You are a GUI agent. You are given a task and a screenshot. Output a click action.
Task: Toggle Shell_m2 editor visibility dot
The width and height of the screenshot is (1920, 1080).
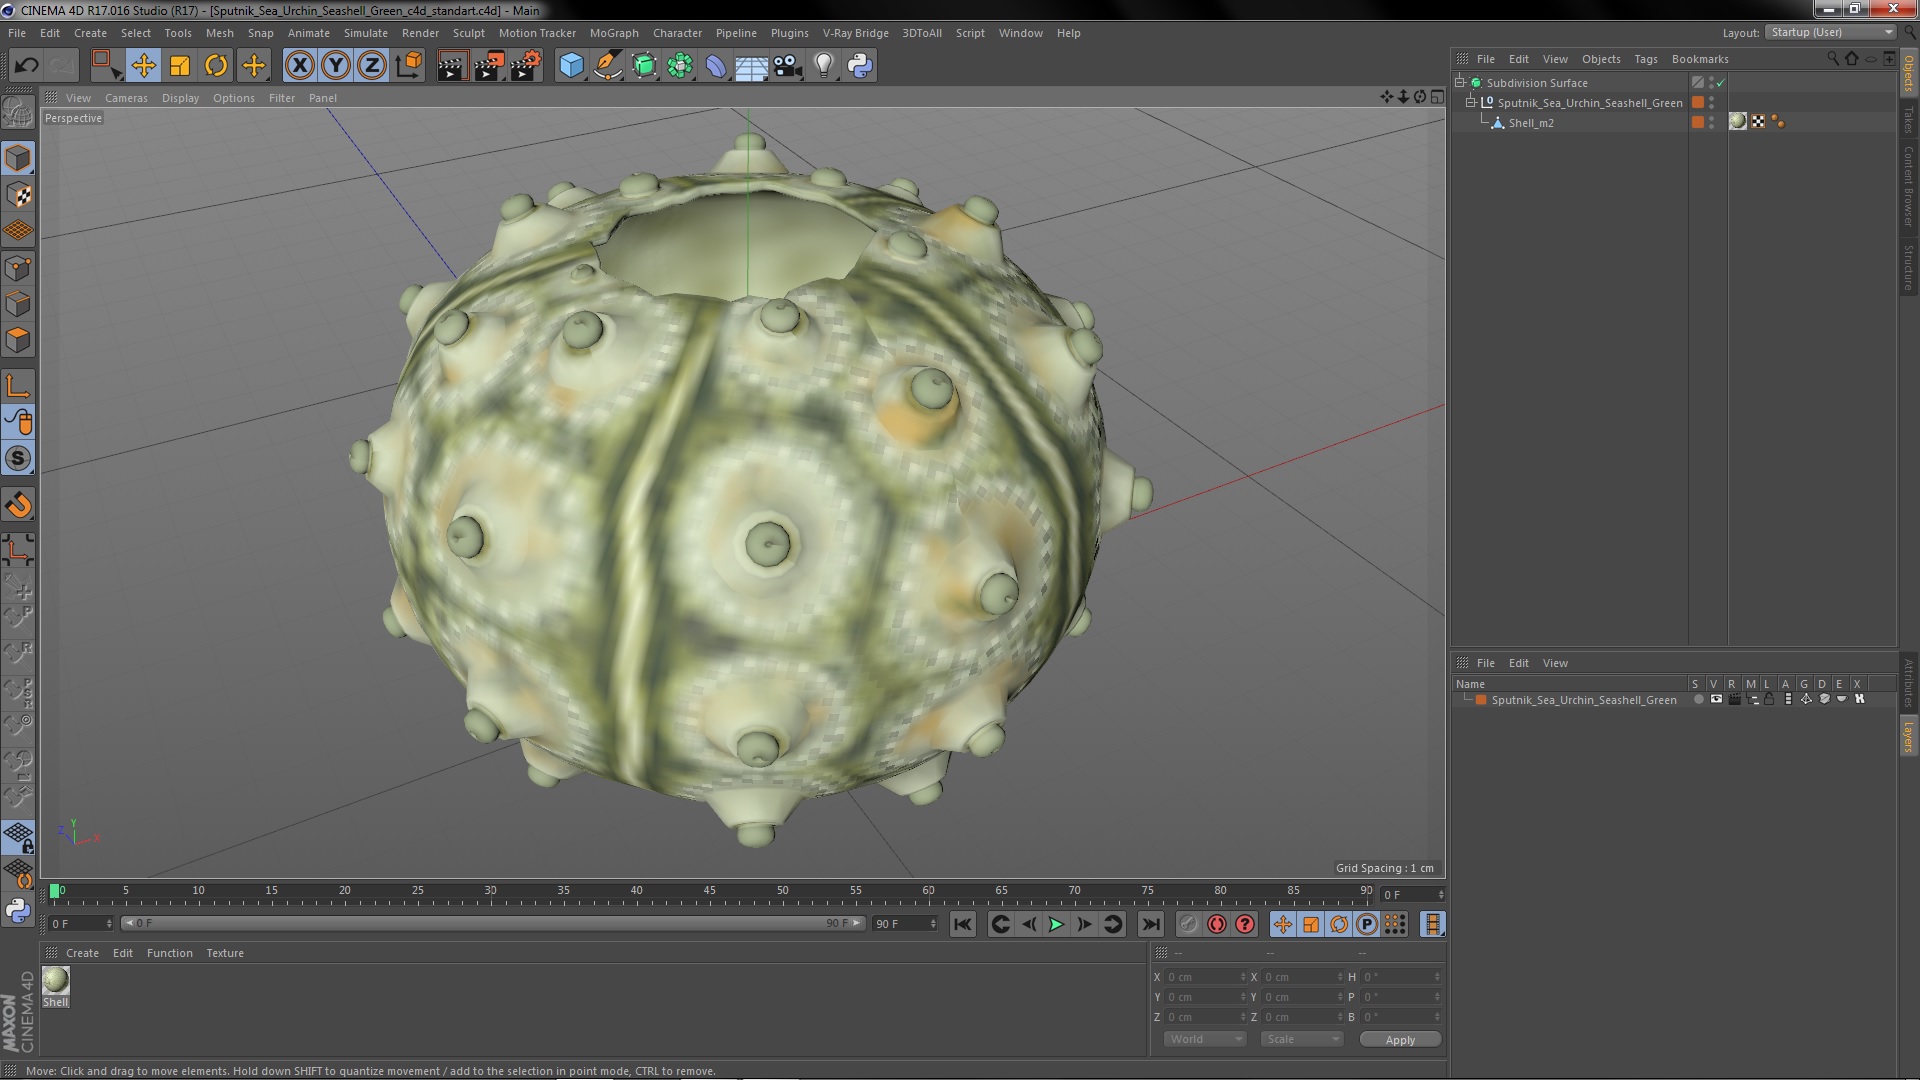pyautogui.click(x=1711, y=119)
